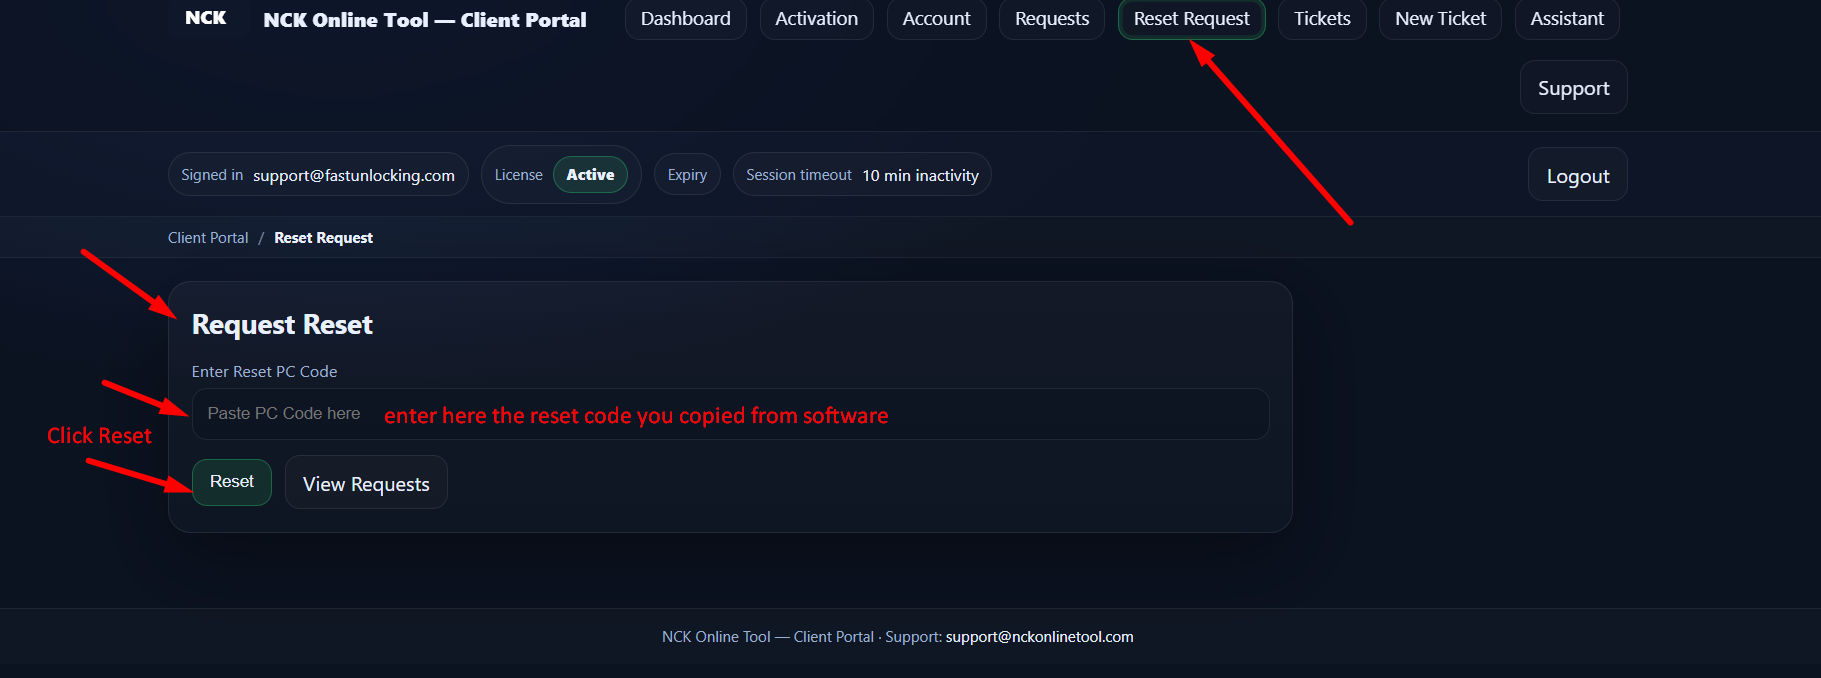Click the Expiry pill
This screenshot has height=678, width=1821.
687,175
